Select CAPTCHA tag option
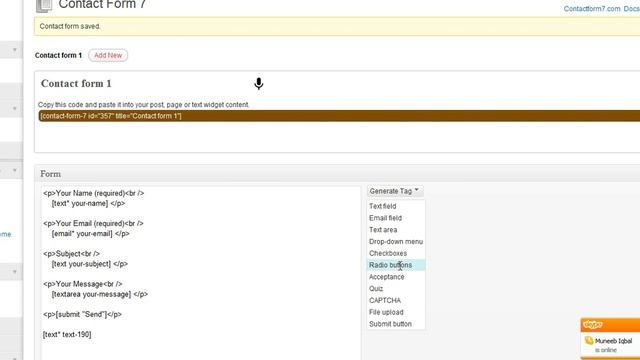Screen dimensions: 640x360 (x=385, y=300)
